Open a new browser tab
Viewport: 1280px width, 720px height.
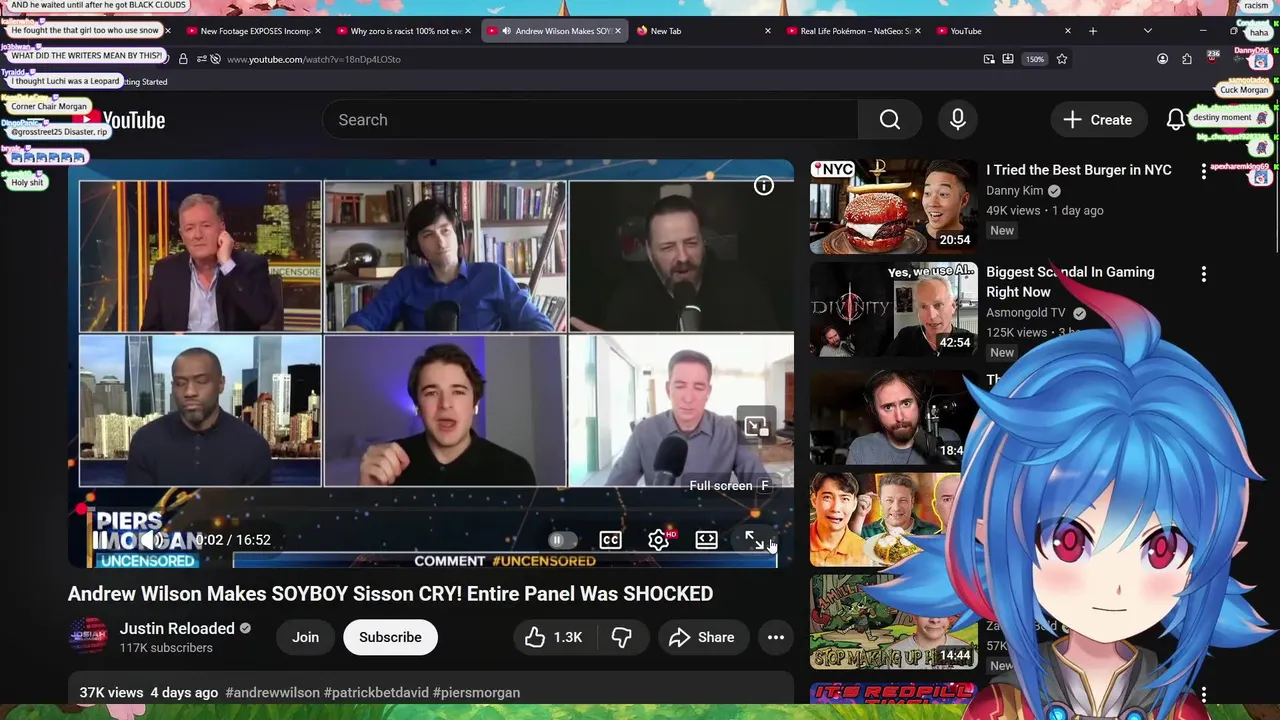pyautogui.click(x=1093, y=31)
